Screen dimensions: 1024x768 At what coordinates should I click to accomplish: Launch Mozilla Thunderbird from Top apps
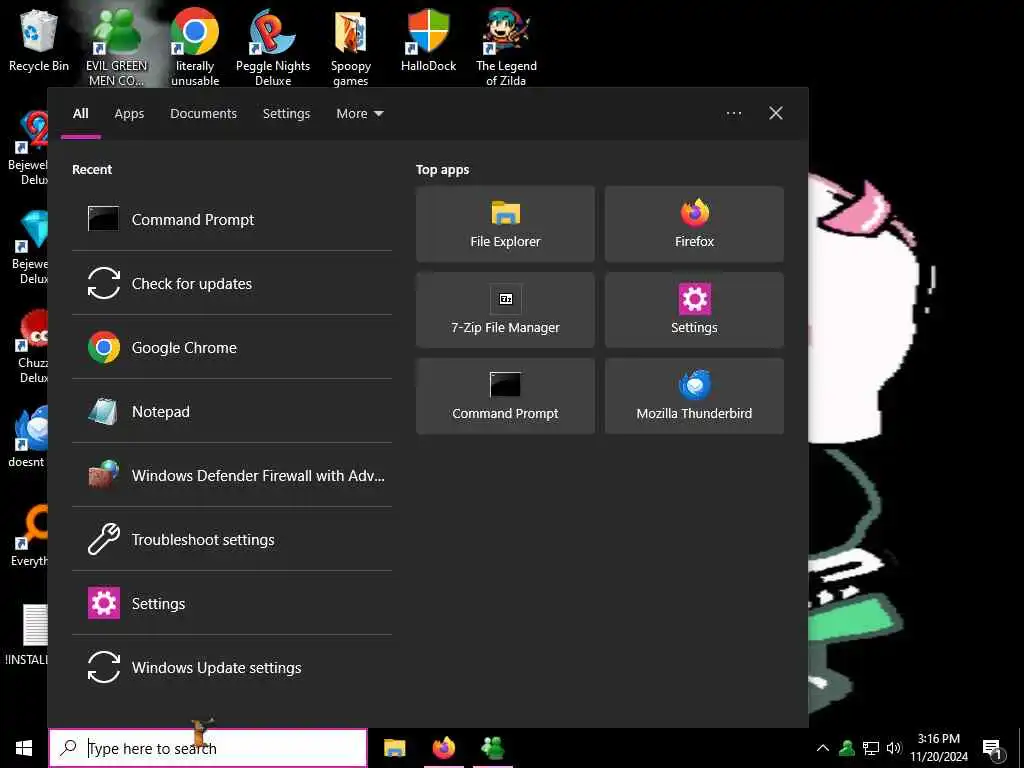(694, 396)
